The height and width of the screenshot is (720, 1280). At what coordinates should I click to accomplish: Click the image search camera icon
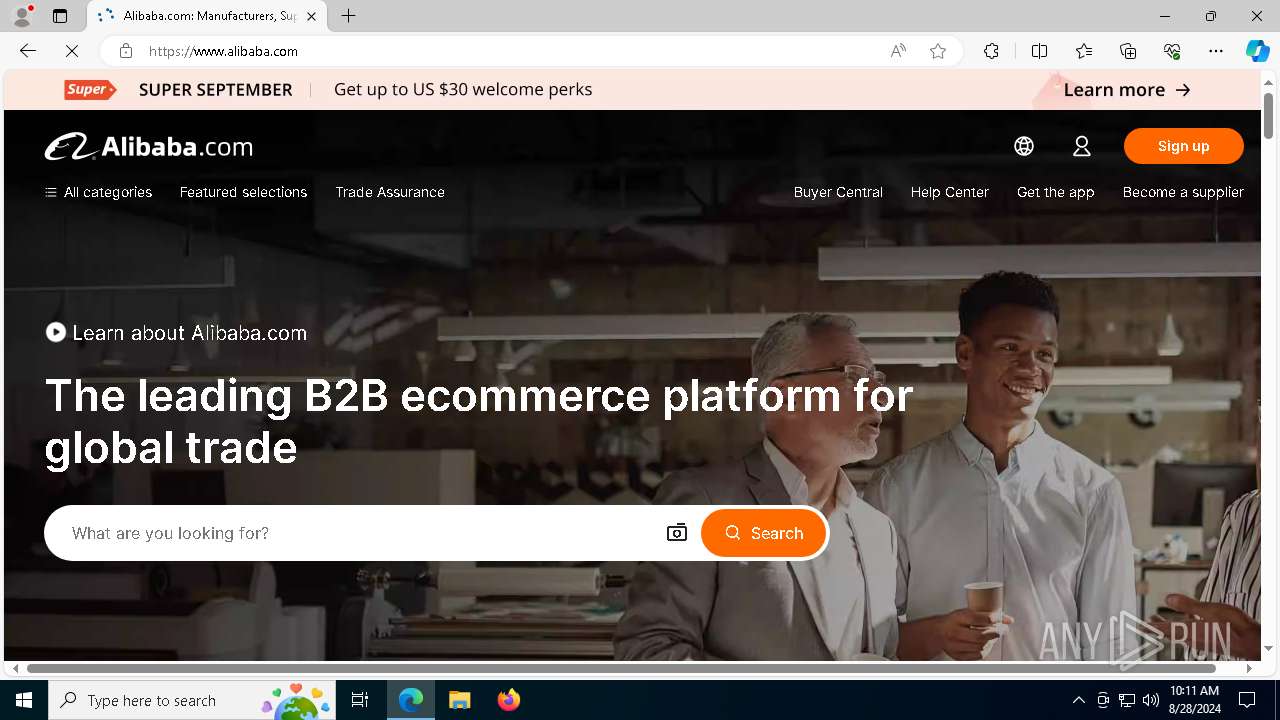point(677,533)
